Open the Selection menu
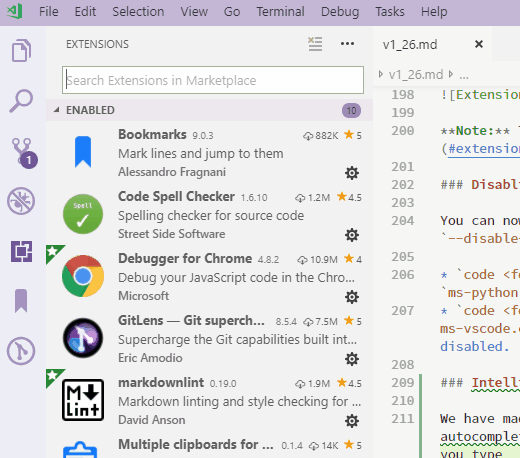The height and width of the screenshot is (458, 520). tap(138, 12)
